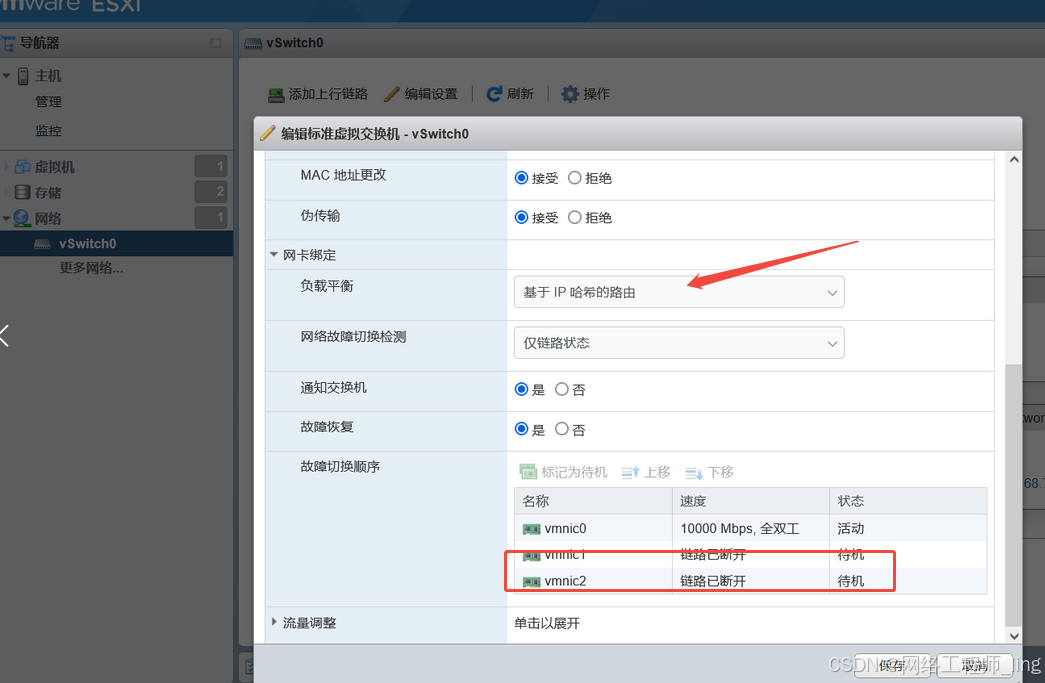Image resolution: width=1045 pixels, height=683 pixels.
Task: Click the 速度 column header
Action: click(751, 501)
